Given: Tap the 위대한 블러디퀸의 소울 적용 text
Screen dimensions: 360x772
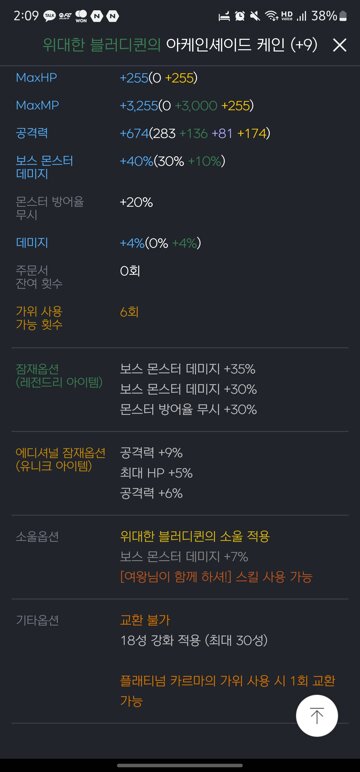Looking at the screenshot, I should coord(195,536).
